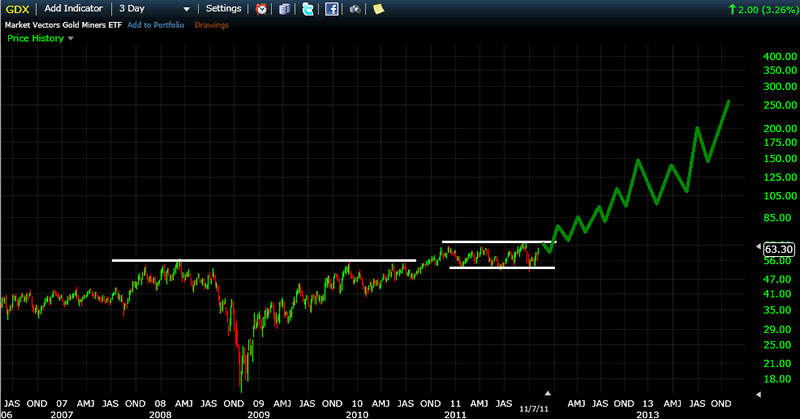Screen dimensions: 800x419
Task: Share chart via Twitter icon
Action: pyautogui.click(x=307, y=9)
